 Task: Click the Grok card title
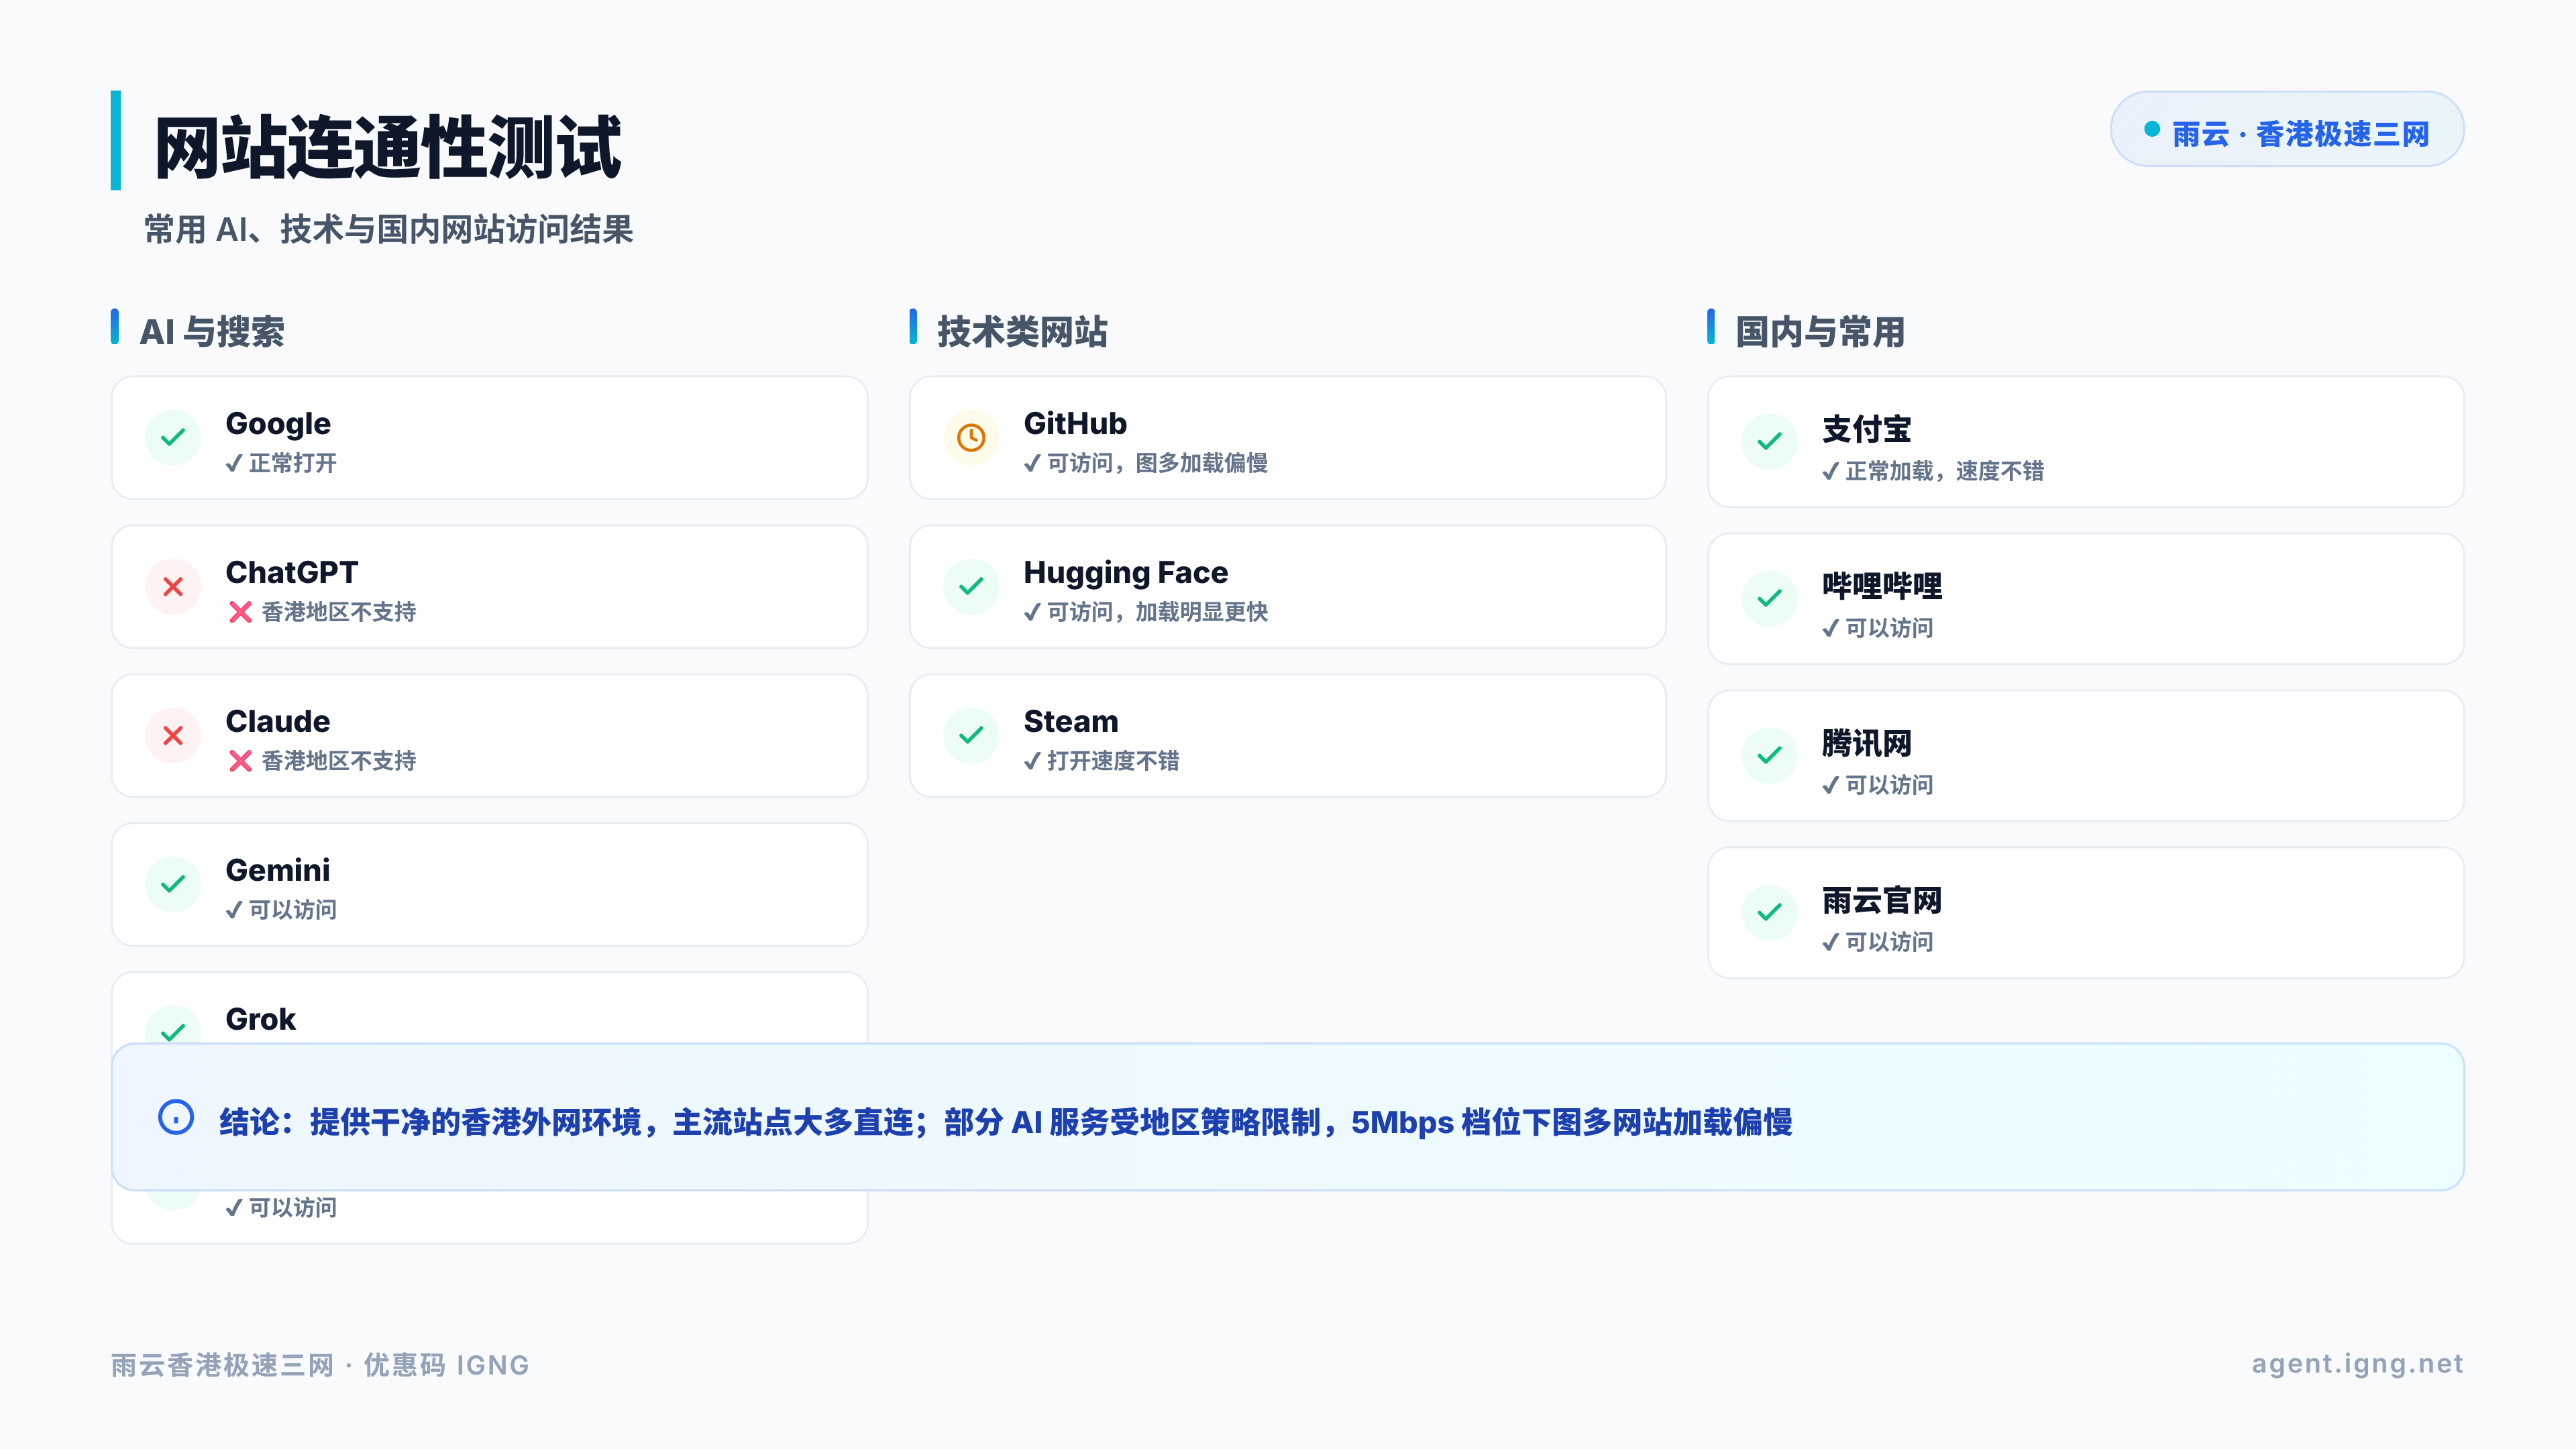coord(260,1019)
